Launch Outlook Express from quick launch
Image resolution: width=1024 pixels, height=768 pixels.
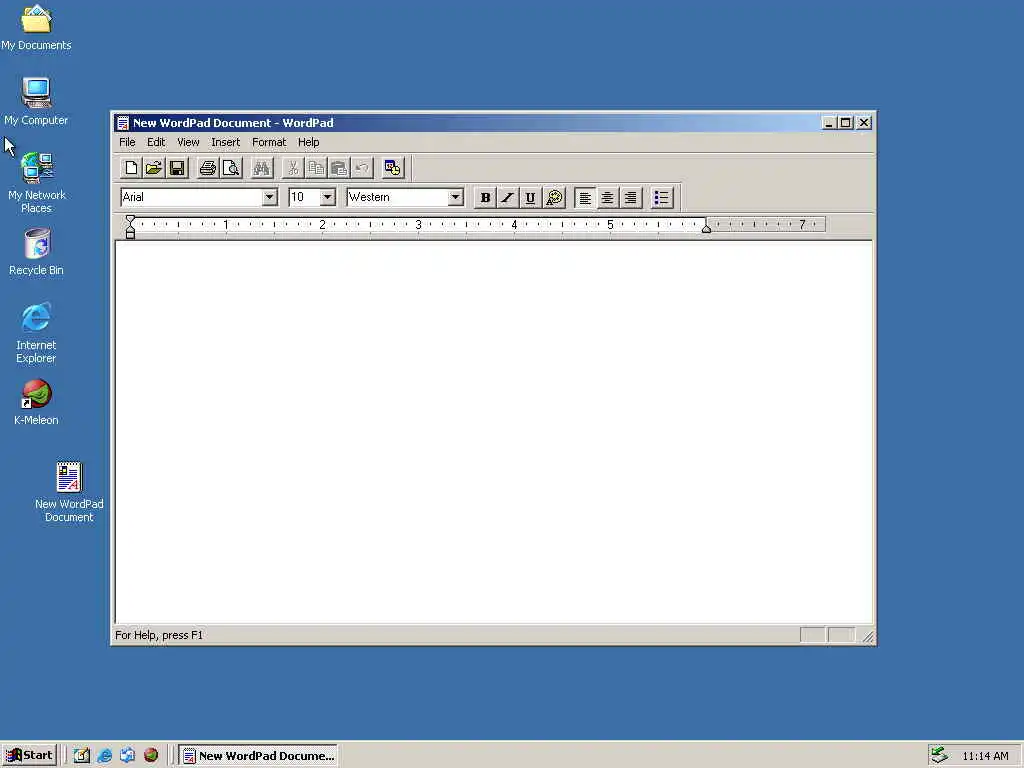(127, 756)
